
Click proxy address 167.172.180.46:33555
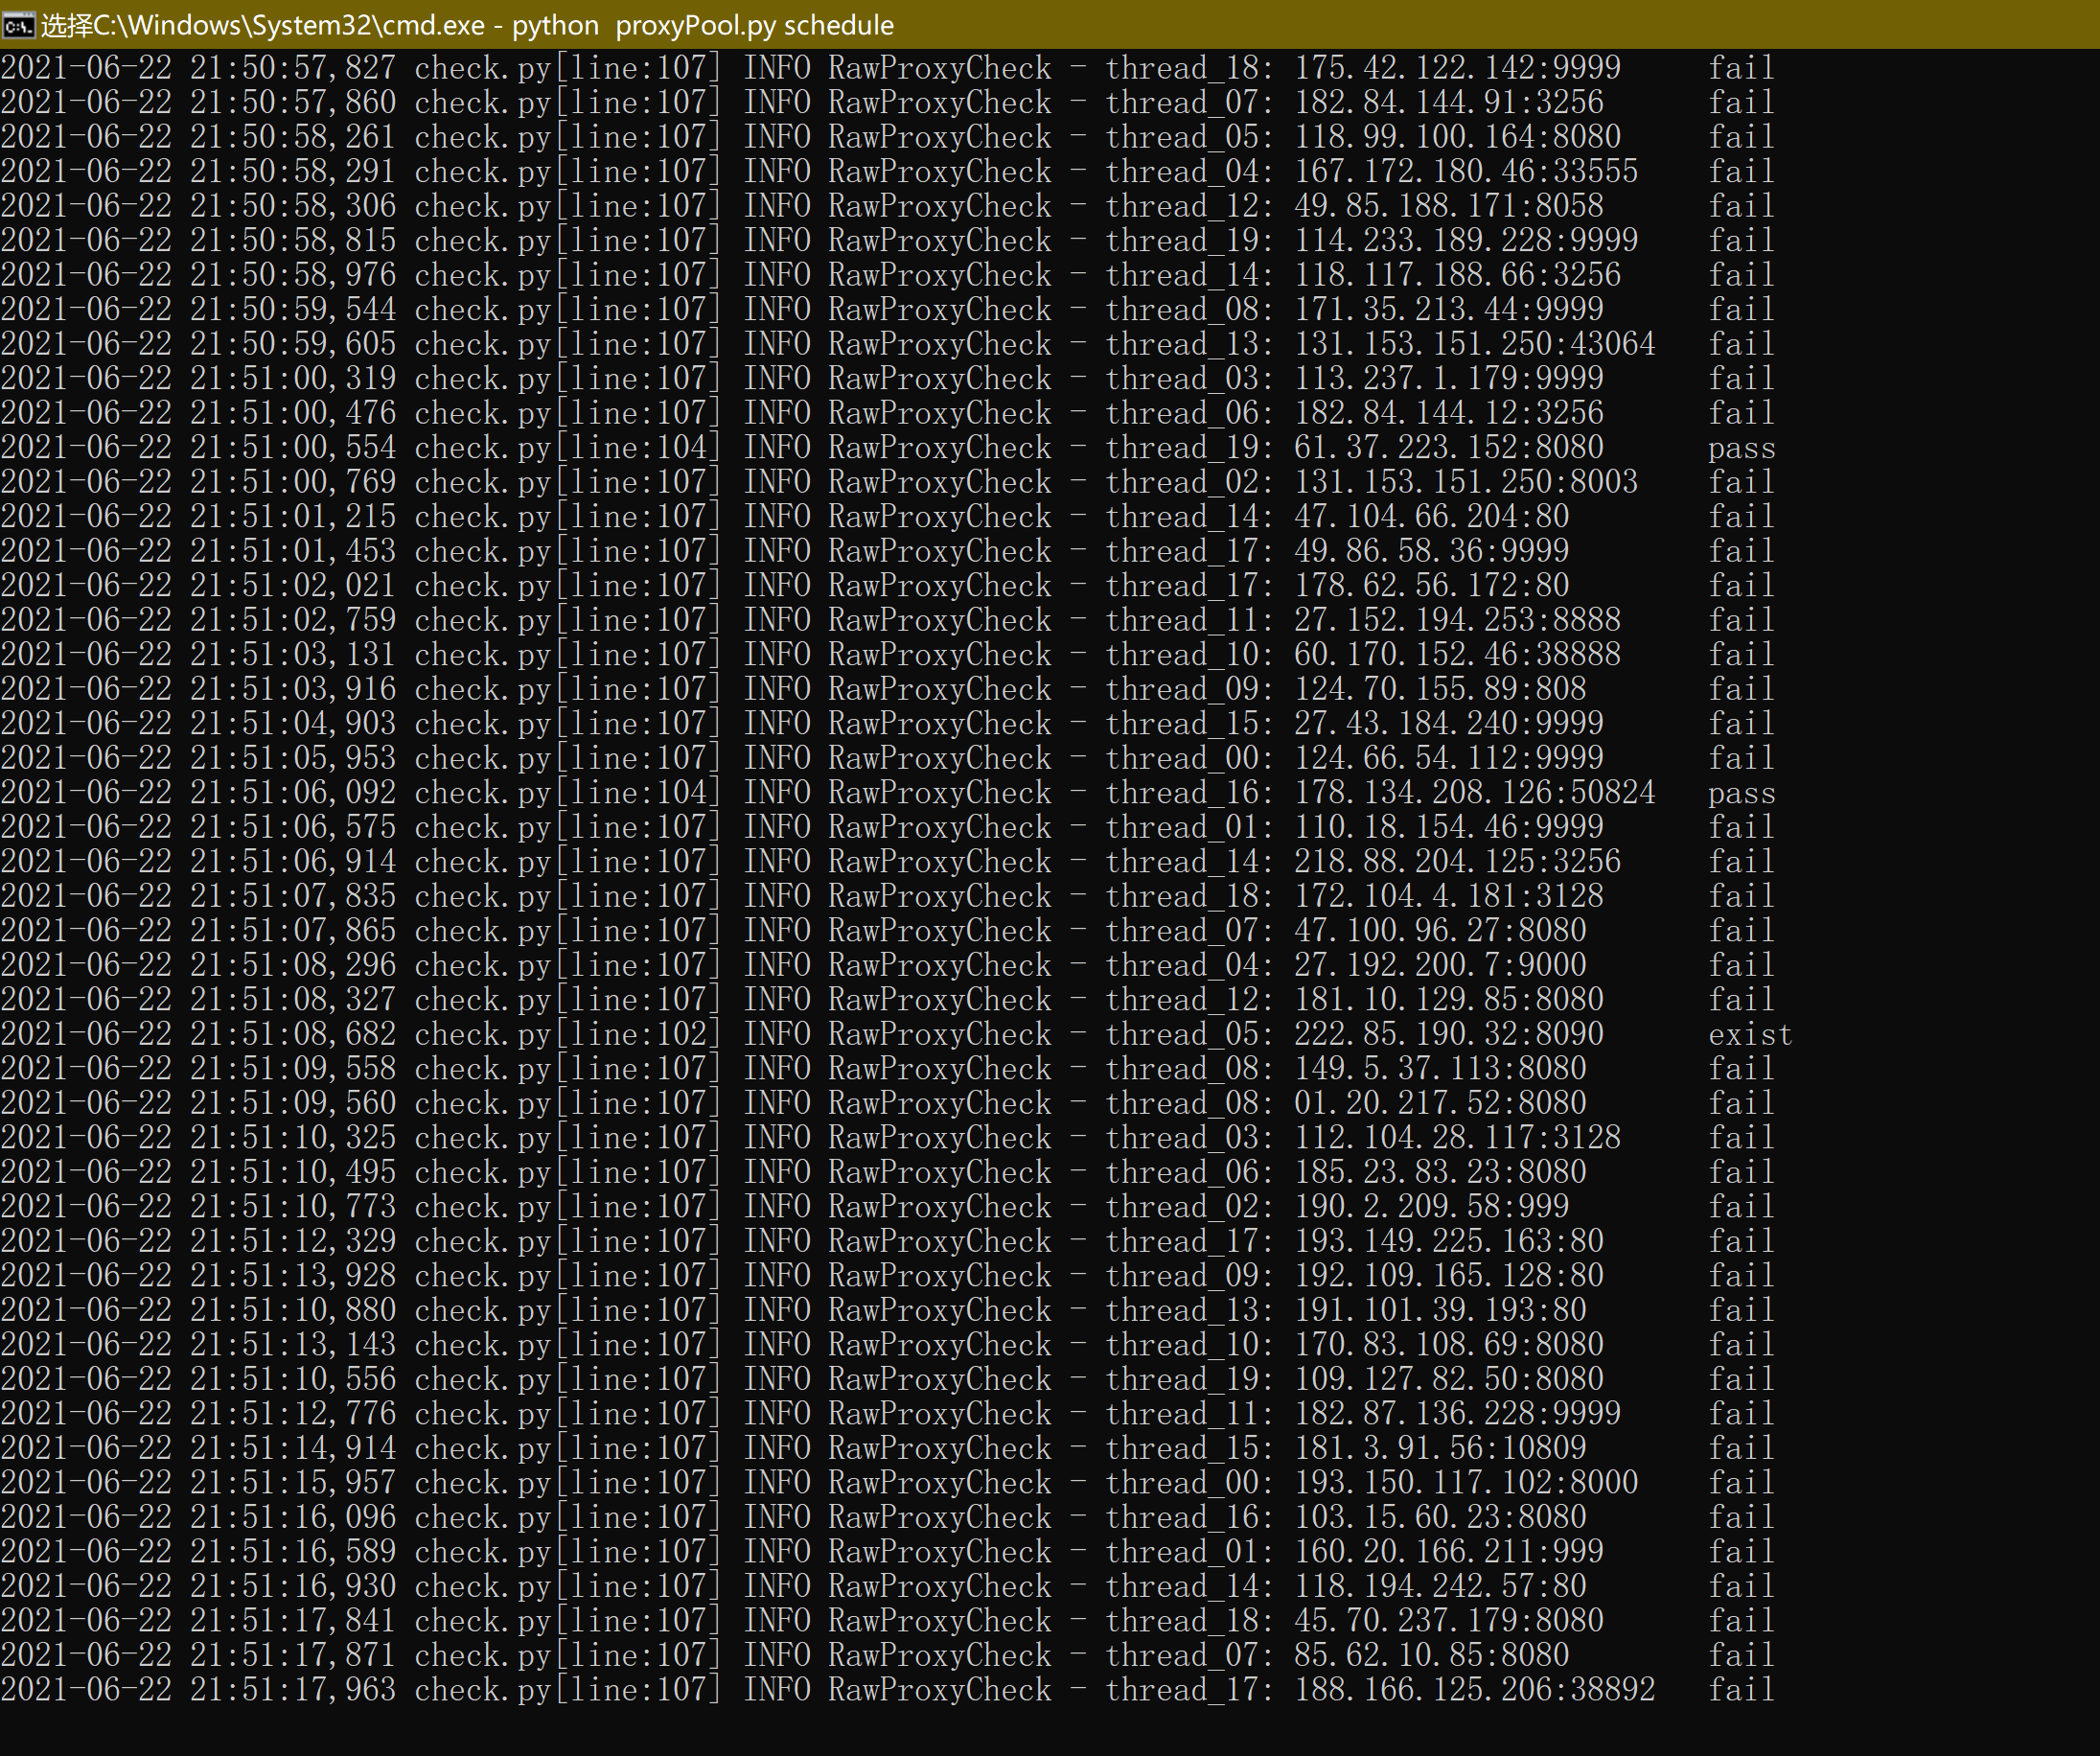pos(1466,172)
